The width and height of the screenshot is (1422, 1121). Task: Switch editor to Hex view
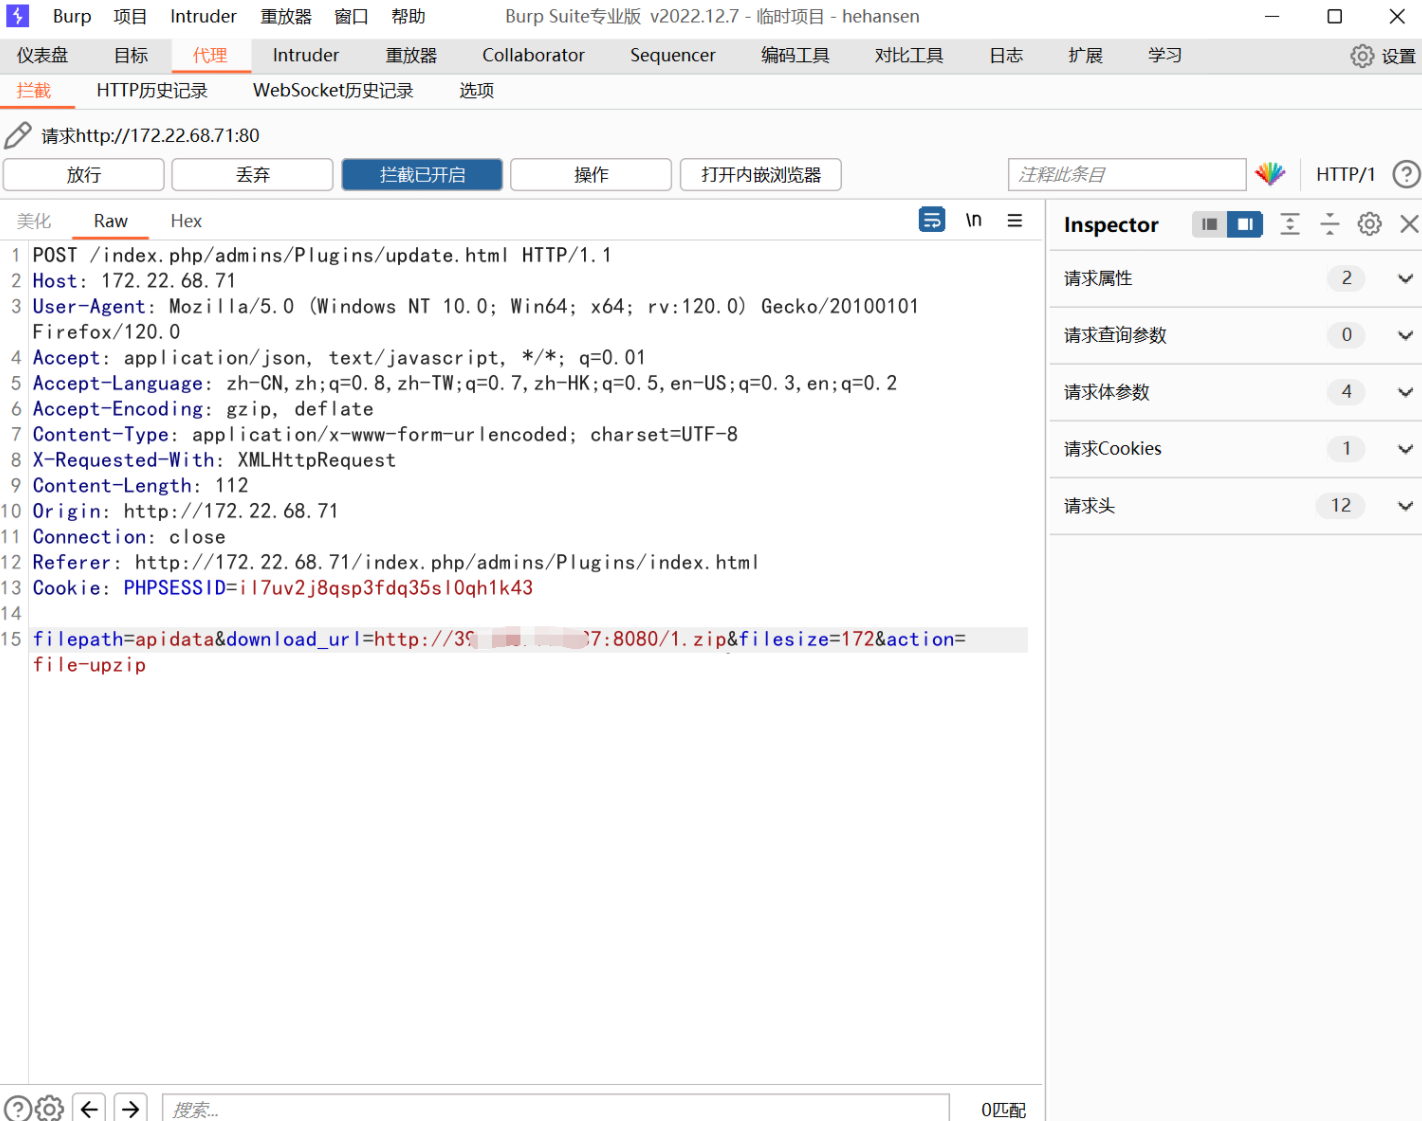point(186,221)
